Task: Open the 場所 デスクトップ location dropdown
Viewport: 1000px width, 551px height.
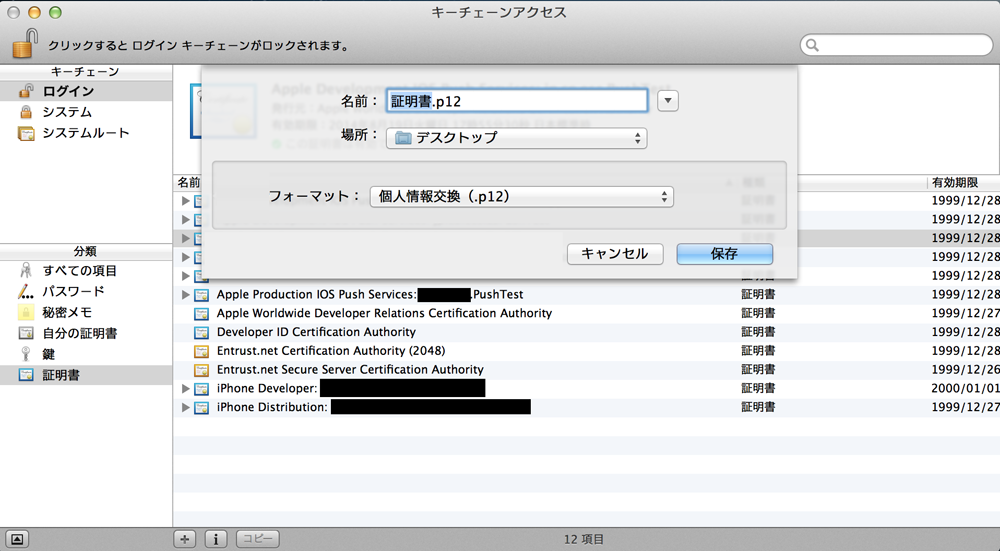Action: 517,138
